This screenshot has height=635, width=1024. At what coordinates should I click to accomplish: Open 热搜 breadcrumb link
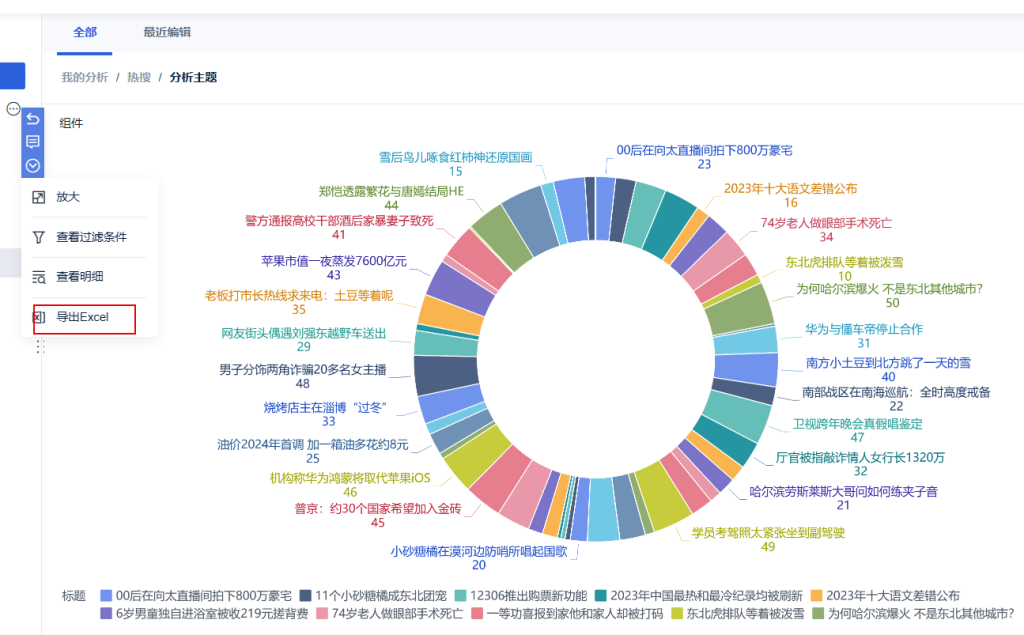point(139,77)
